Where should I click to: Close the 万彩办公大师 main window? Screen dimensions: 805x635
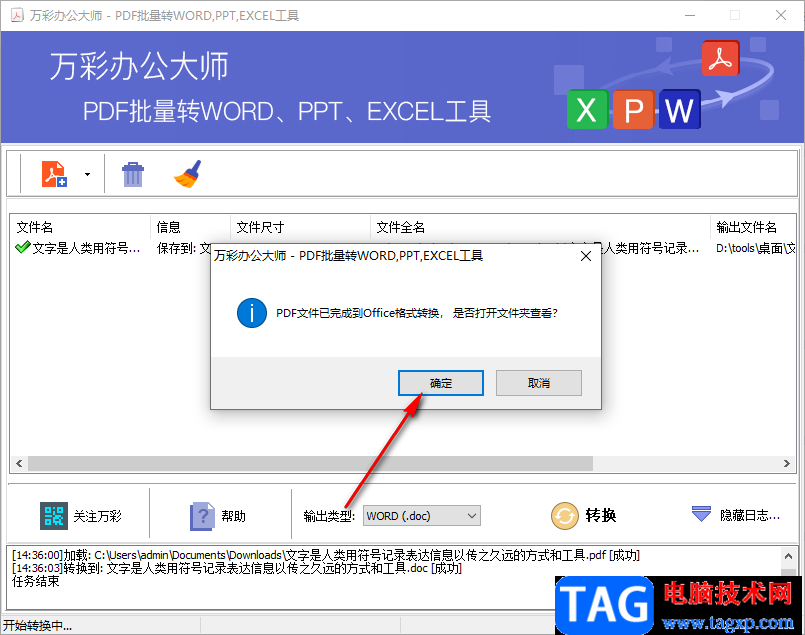point(781,15)
